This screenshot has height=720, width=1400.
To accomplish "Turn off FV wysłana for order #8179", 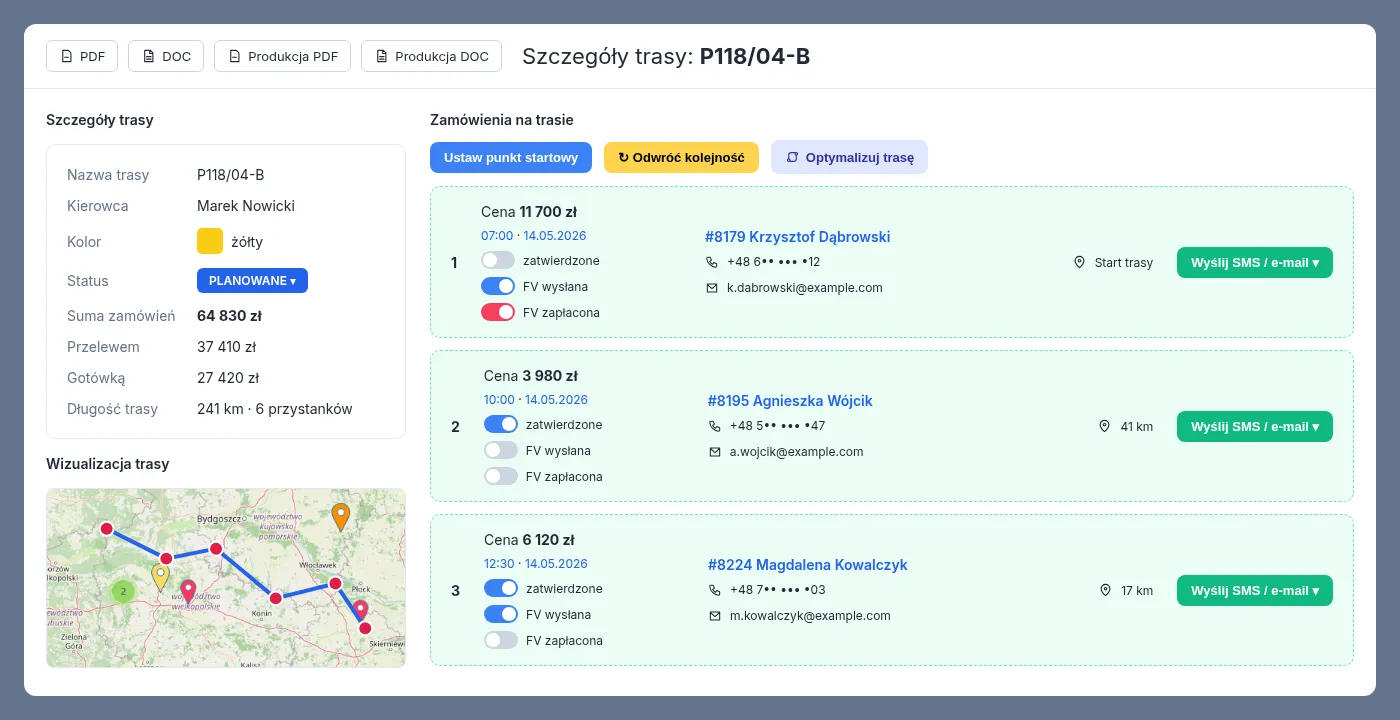I will (498, 286).
